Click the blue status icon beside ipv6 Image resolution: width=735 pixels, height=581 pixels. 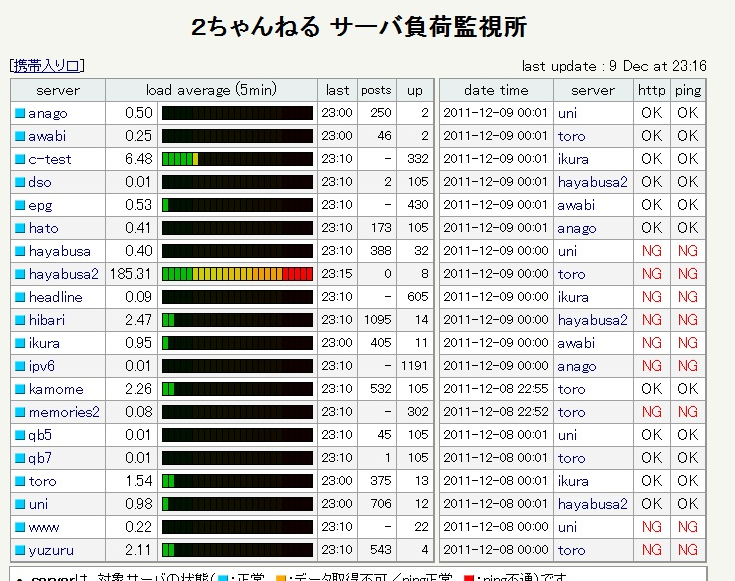click(x=20, y=366)
